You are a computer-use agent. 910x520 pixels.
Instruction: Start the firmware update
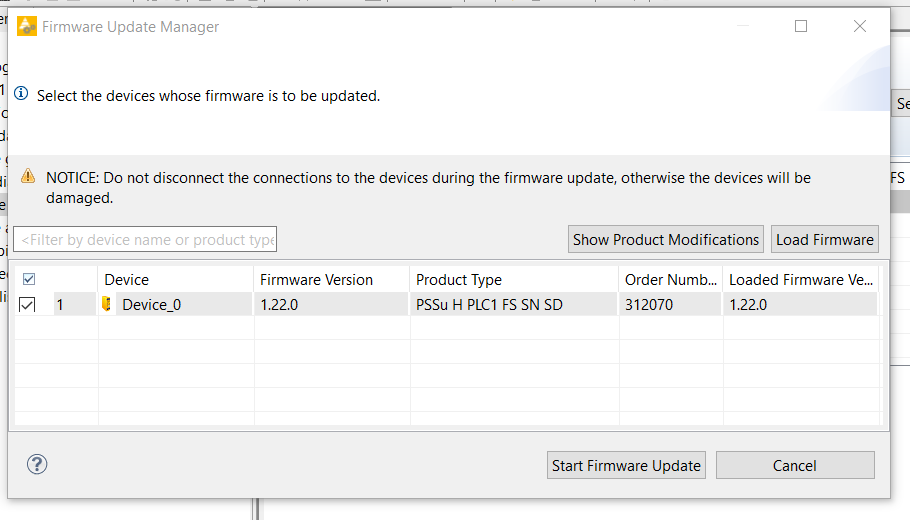click(x=626, y=465)
